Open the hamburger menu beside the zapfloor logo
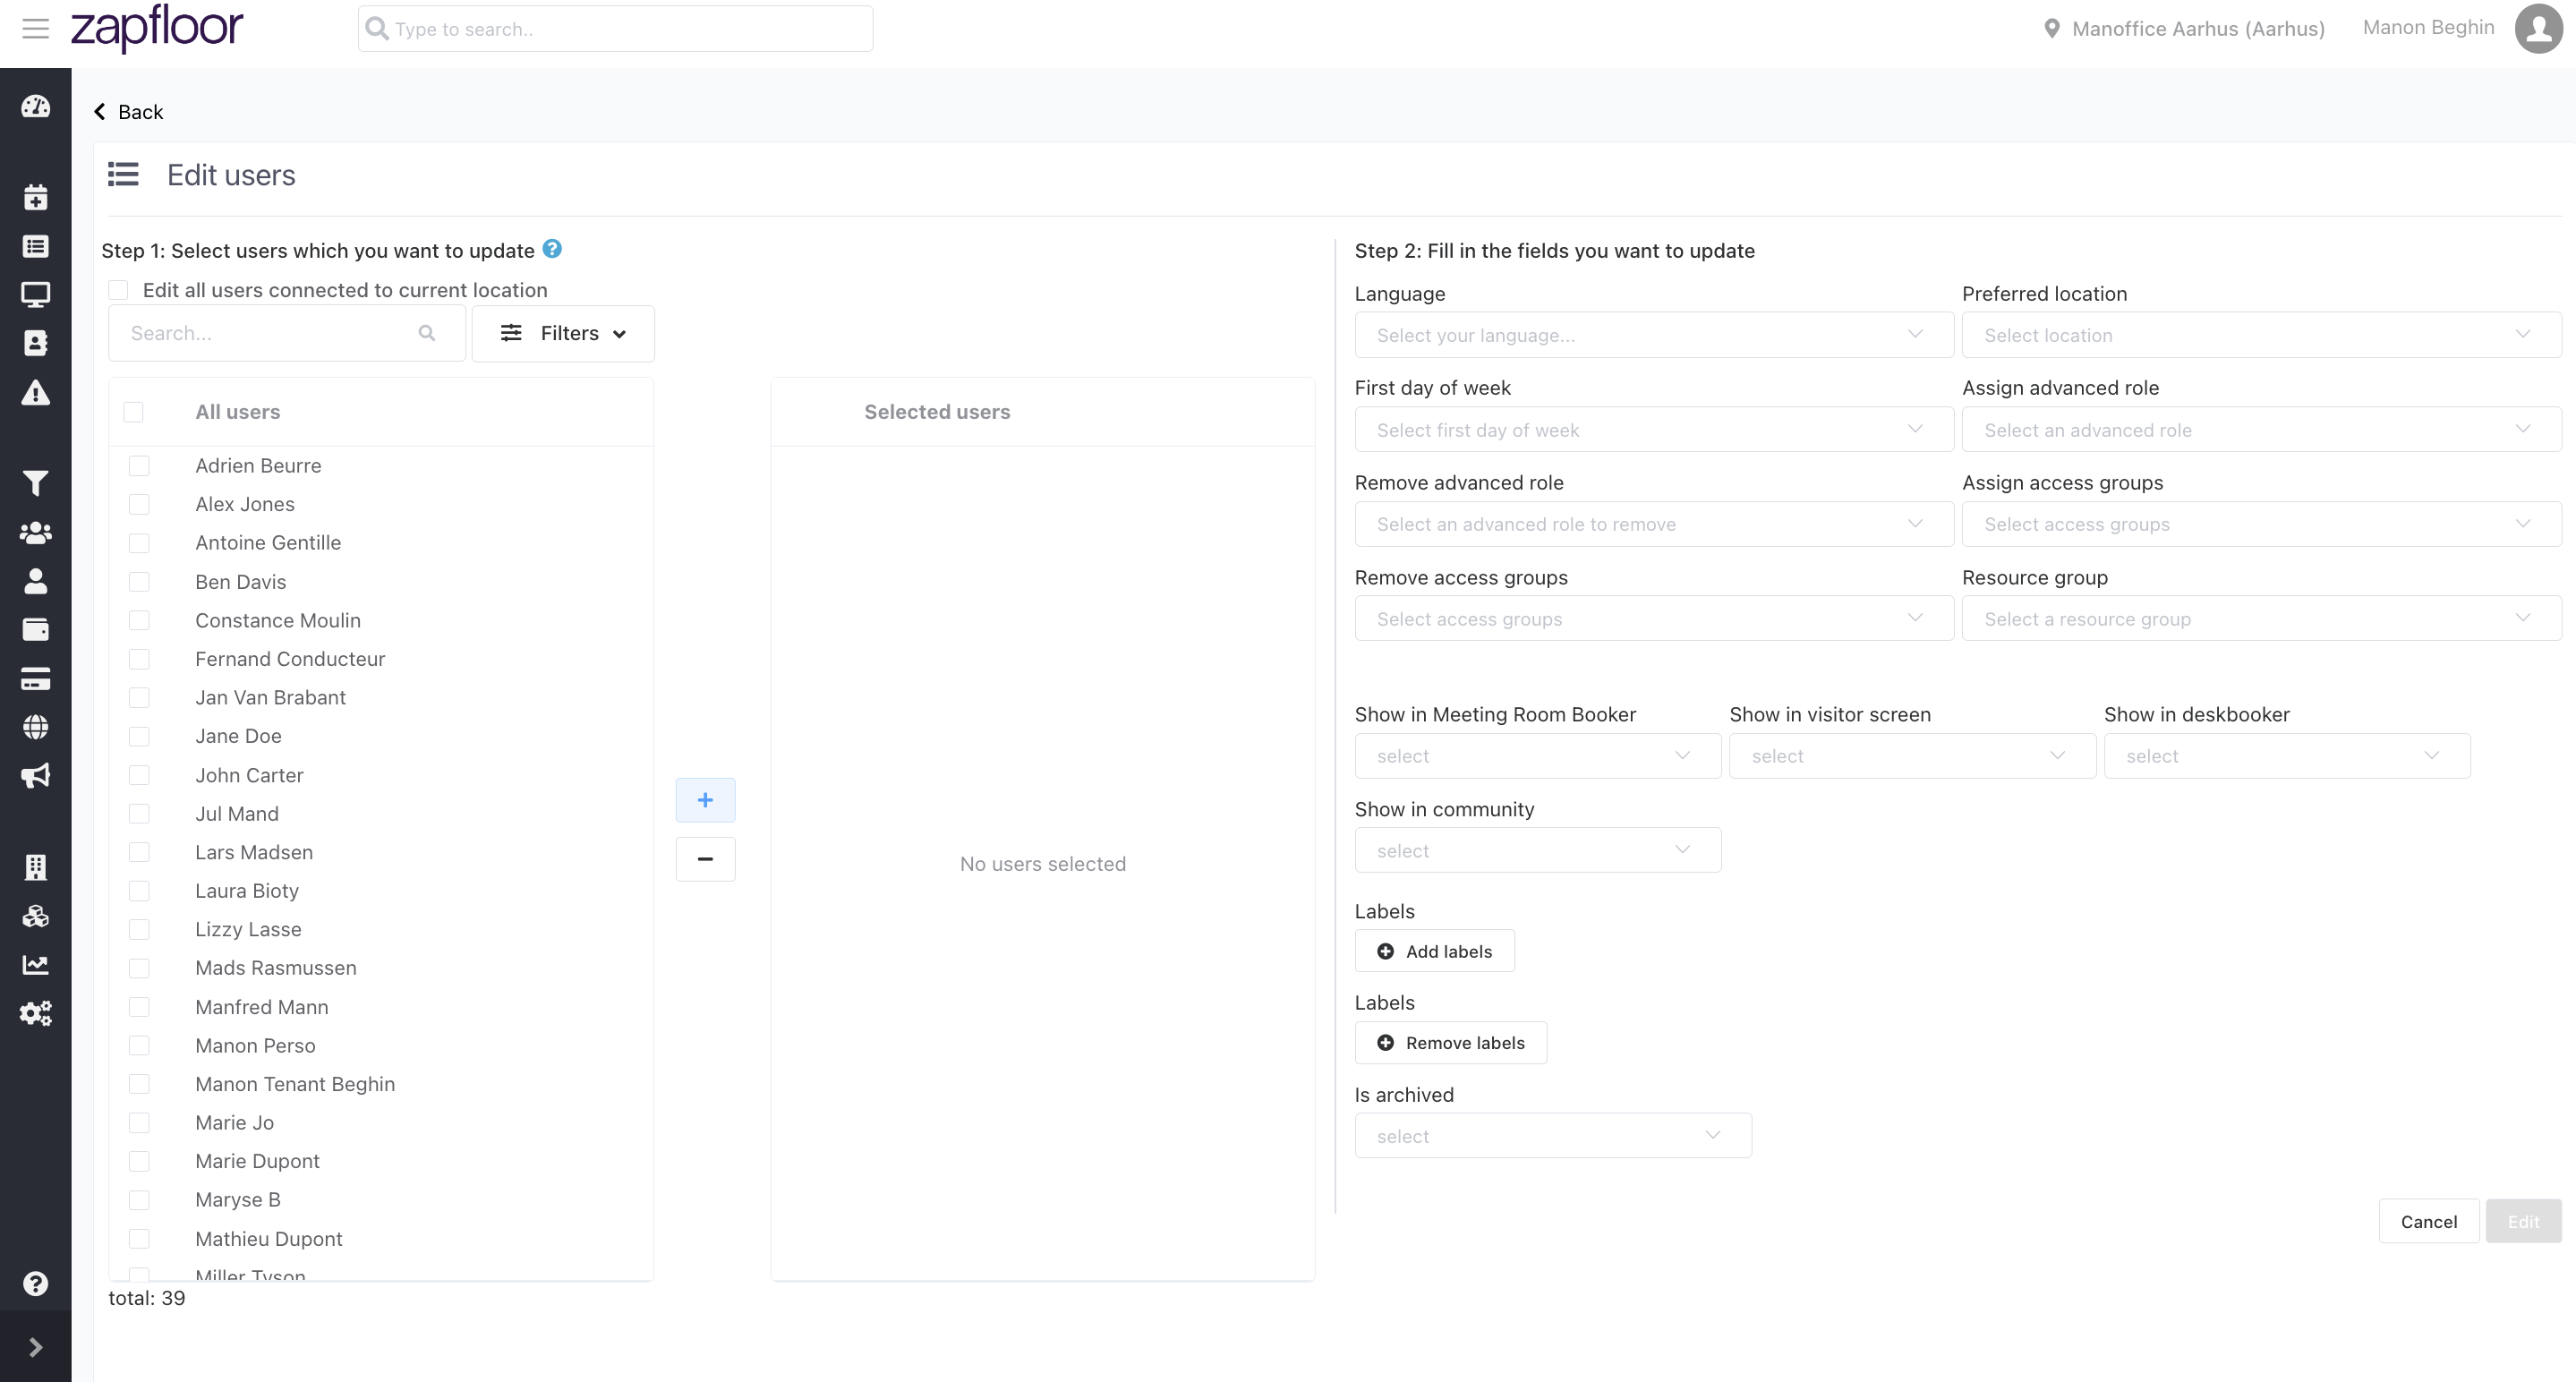Screen dimensions: 2576x1382 (x=36, y=28)
